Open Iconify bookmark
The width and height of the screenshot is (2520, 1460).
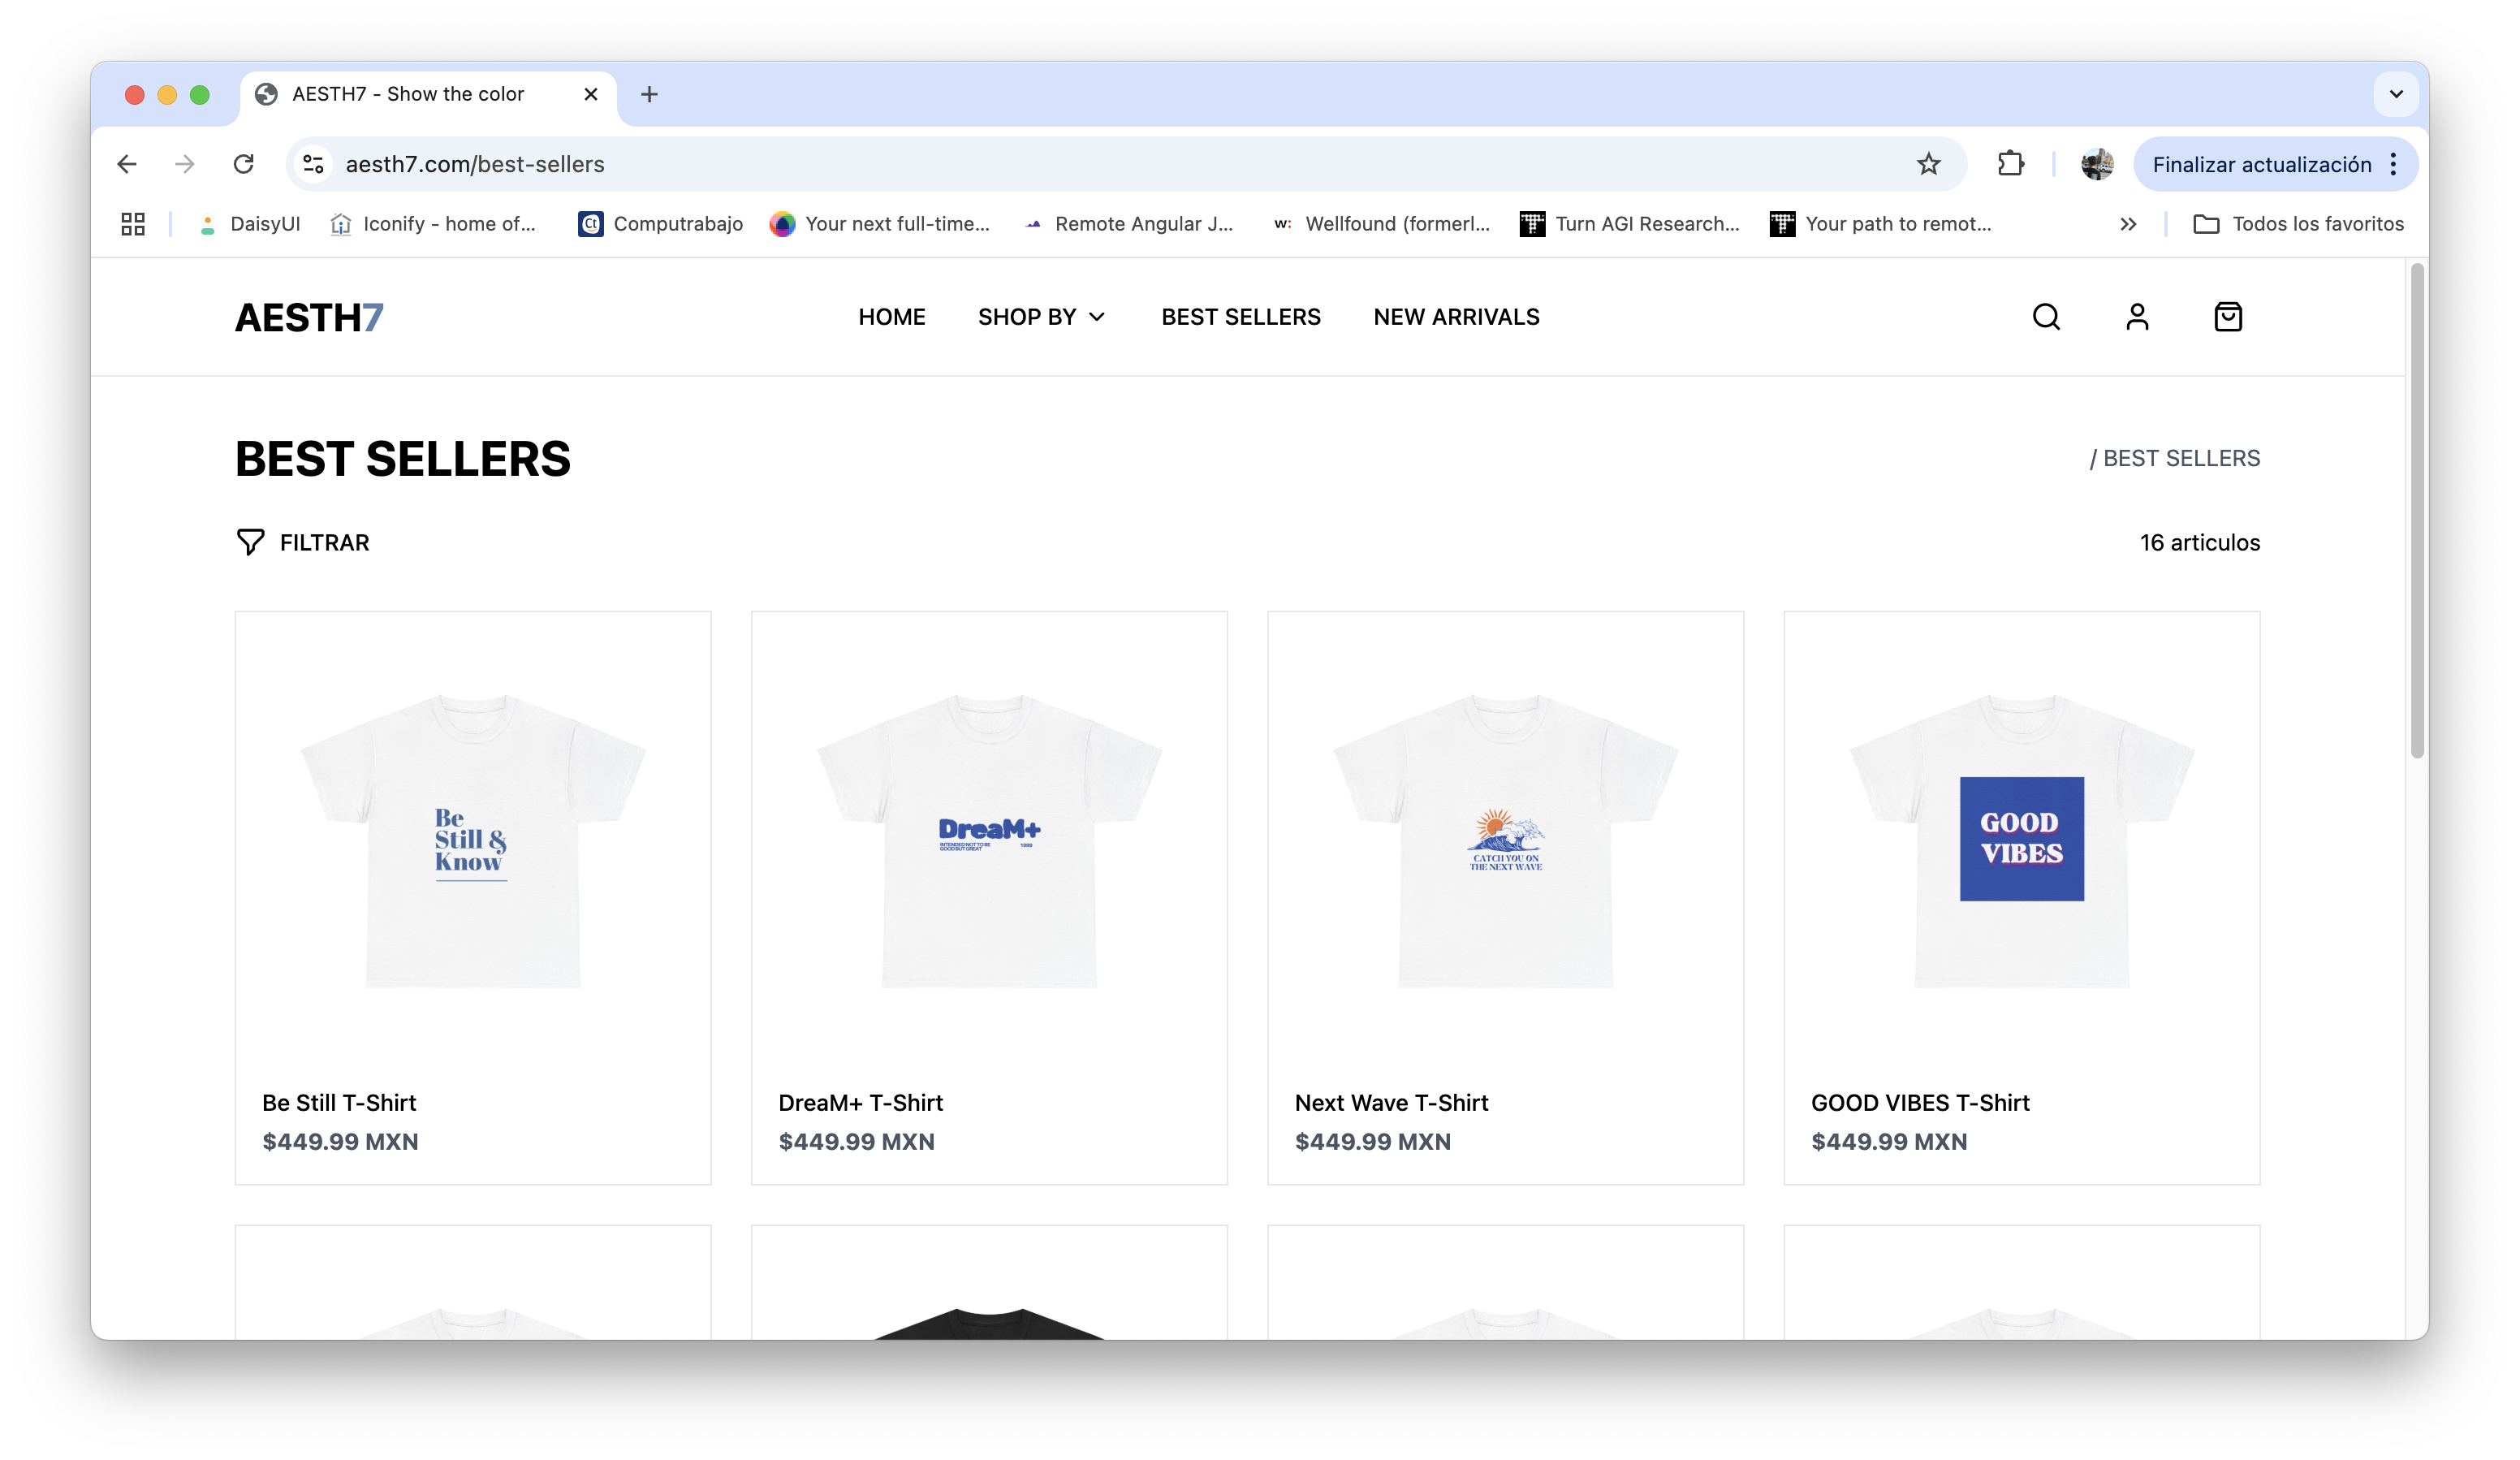[433, 224]
